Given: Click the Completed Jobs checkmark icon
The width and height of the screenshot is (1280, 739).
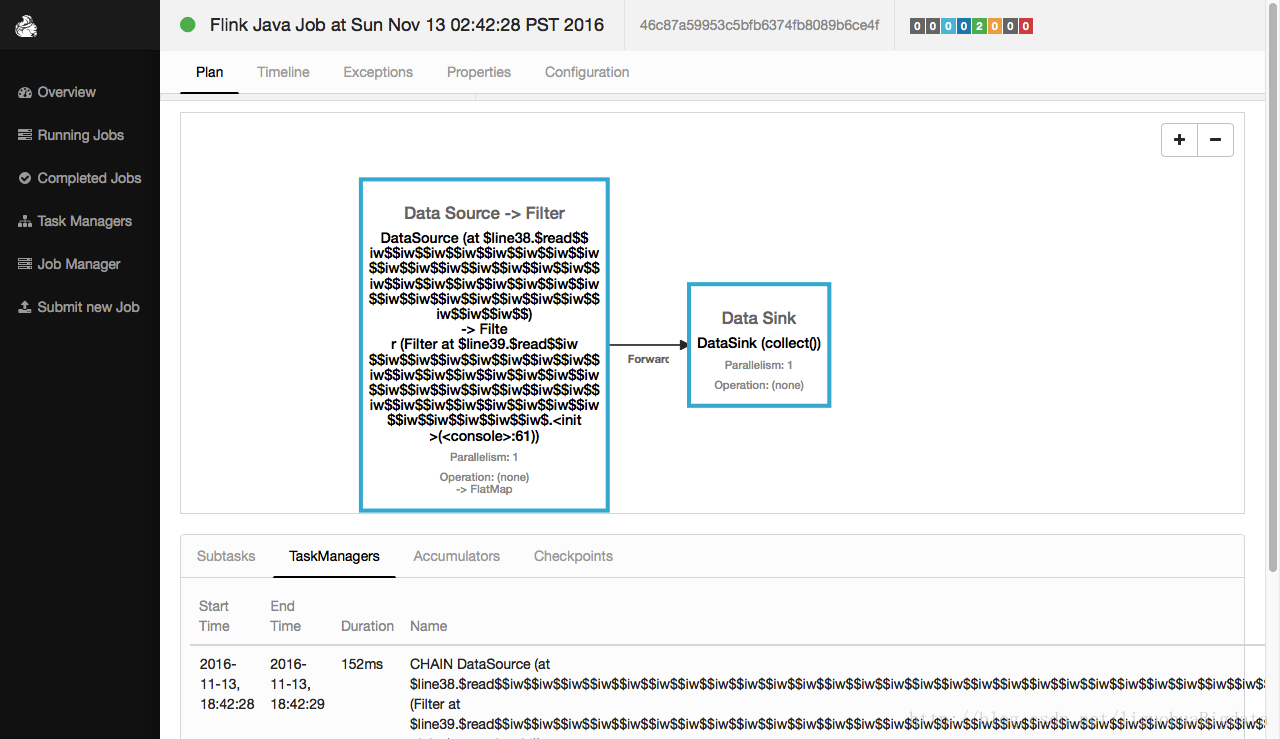Looking at the screenshot, I should [x=25, y=178].
